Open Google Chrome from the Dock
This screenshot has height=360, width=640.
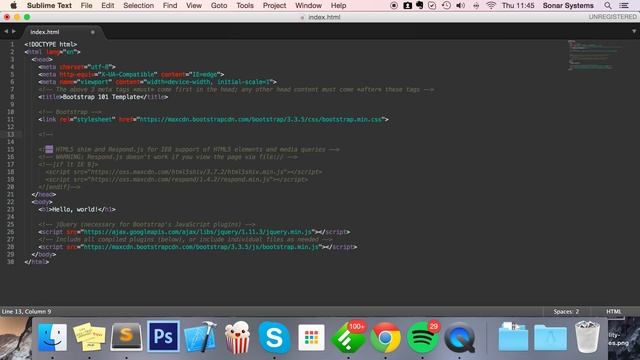click(x=385, y=337)
